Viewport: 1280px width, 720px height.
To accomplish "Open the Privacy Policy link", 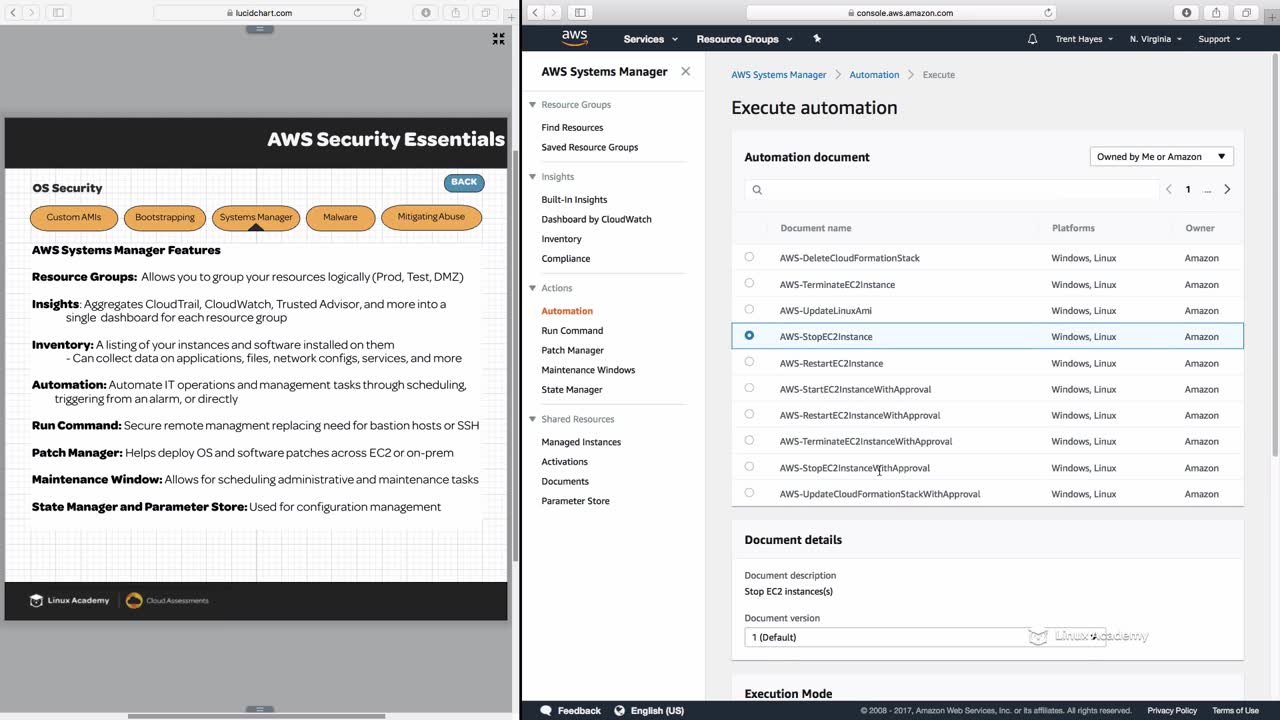I will tap(1172, 710).
